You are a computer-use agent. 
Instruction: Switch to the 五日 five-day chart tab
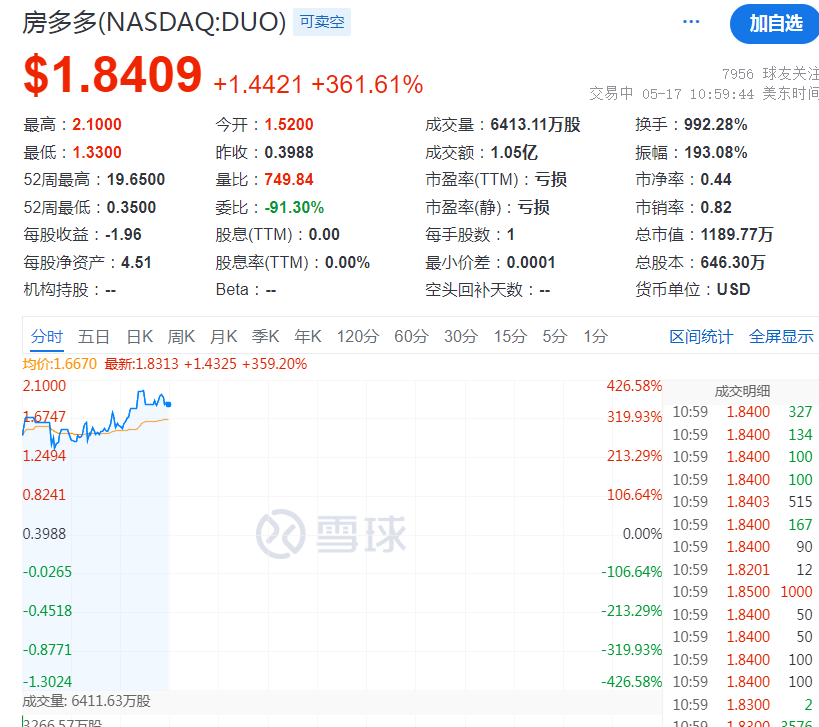point(94,337)
